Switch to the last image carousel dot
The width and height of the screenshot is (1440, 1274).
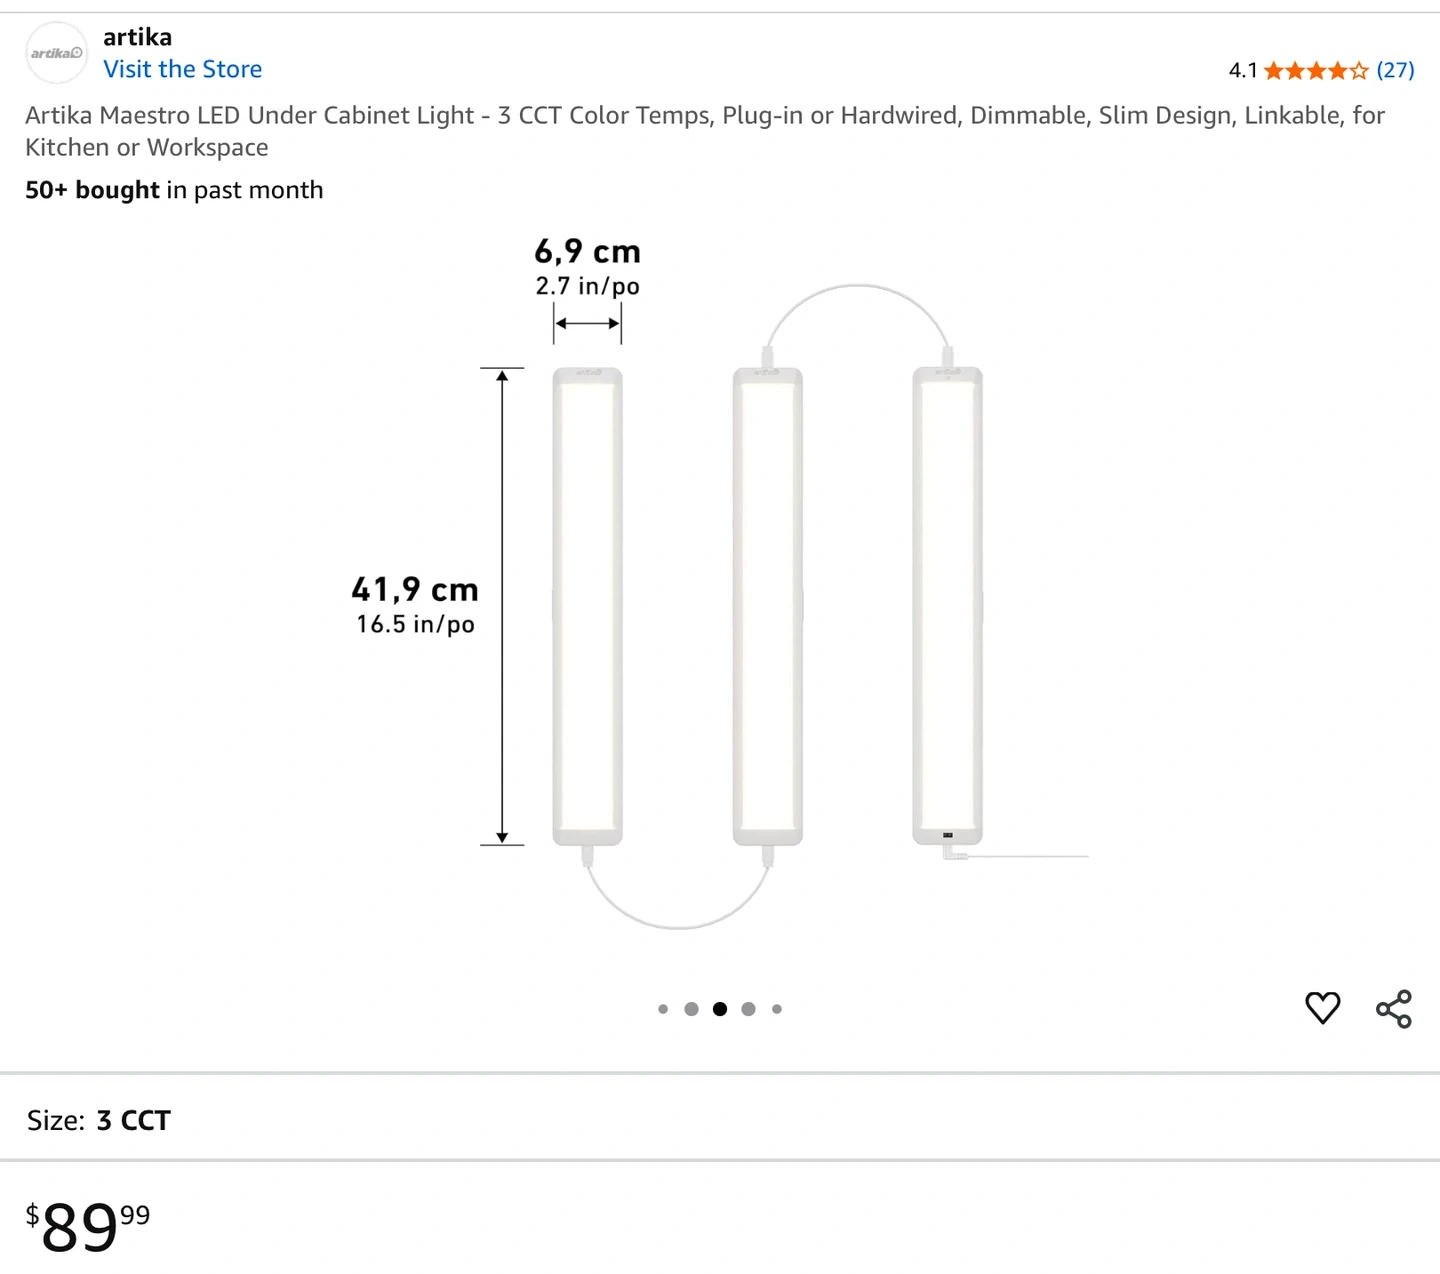777,1009
